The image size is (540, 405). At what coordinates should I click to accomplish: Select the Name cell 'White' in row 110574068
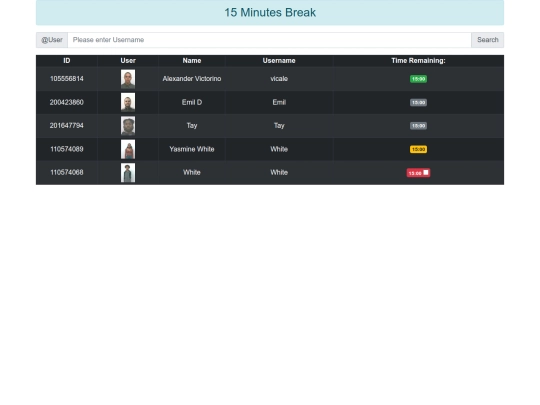point(192,173)
